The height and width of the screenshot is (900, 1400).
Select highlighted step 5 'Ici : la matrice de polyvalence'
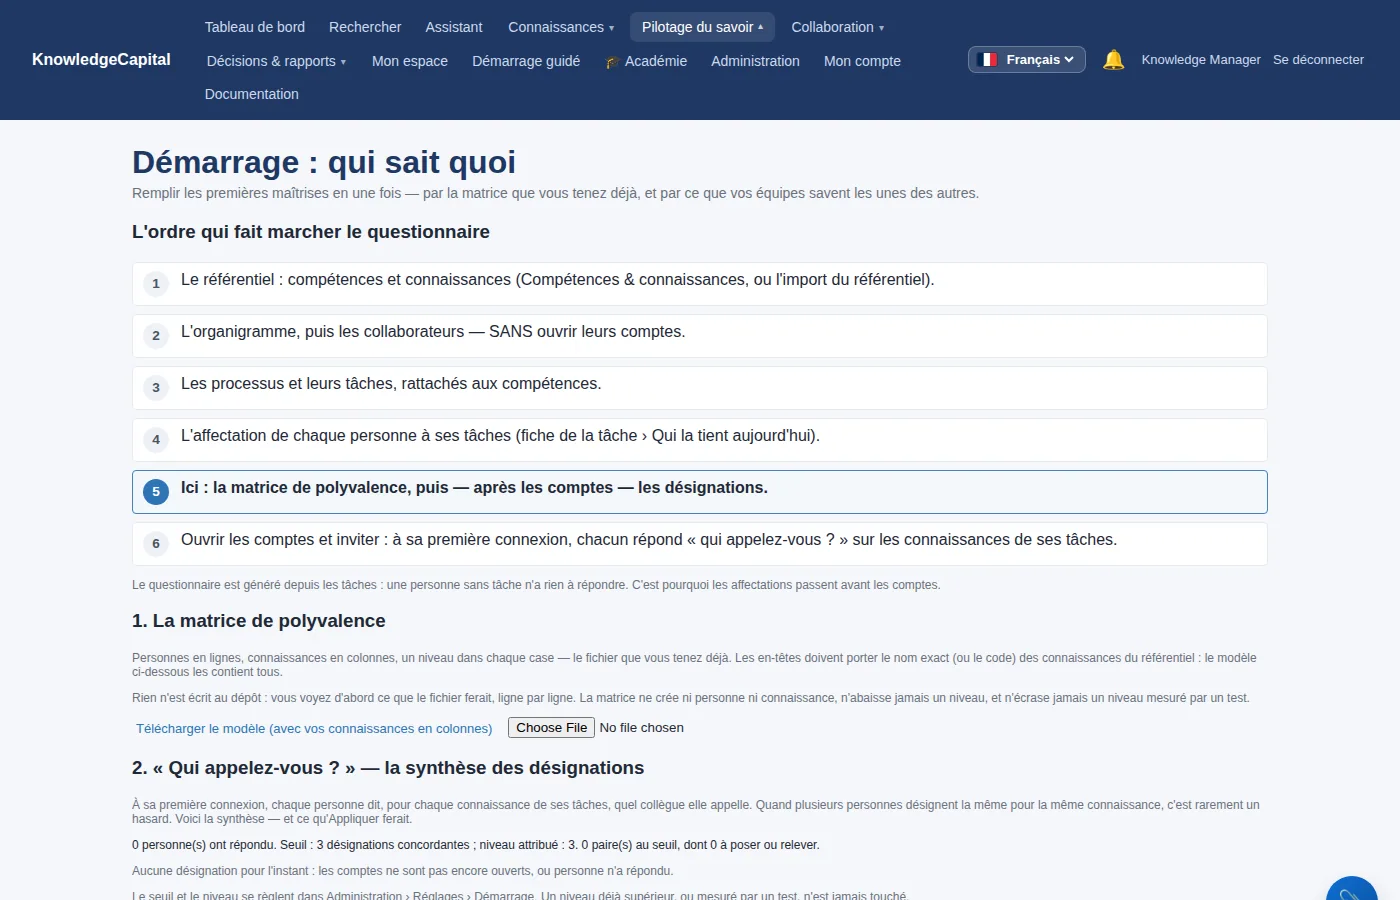(x=700, y=492)
